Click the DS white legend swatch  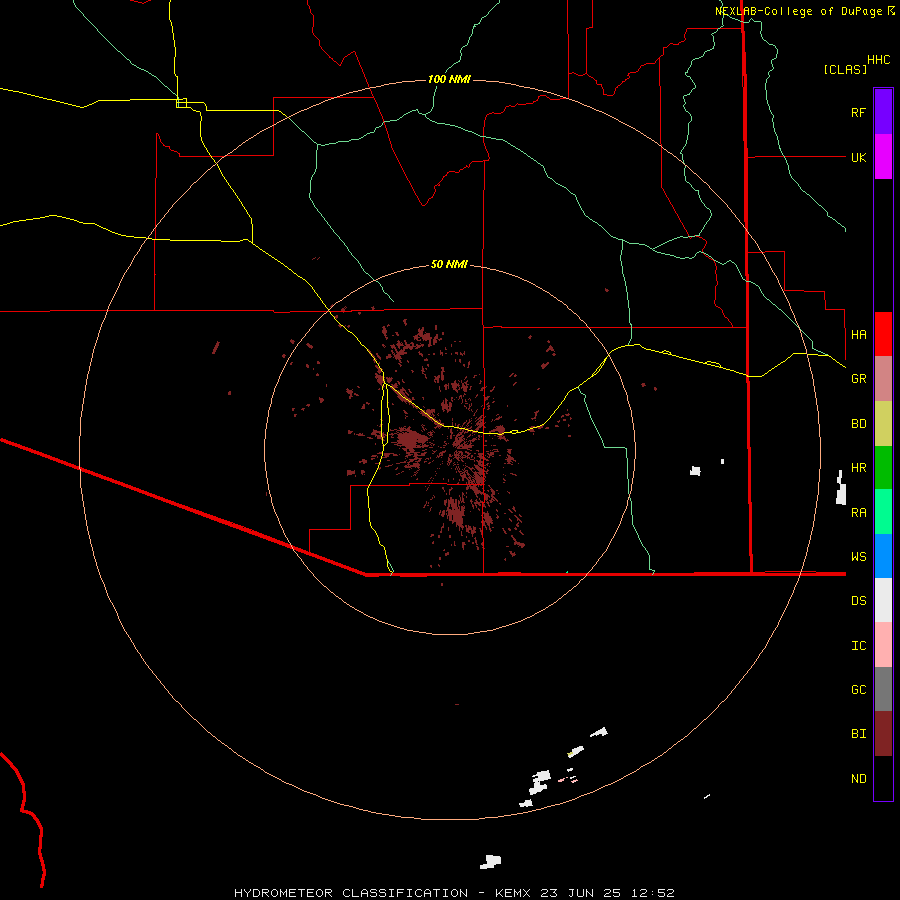coord(883,600)
